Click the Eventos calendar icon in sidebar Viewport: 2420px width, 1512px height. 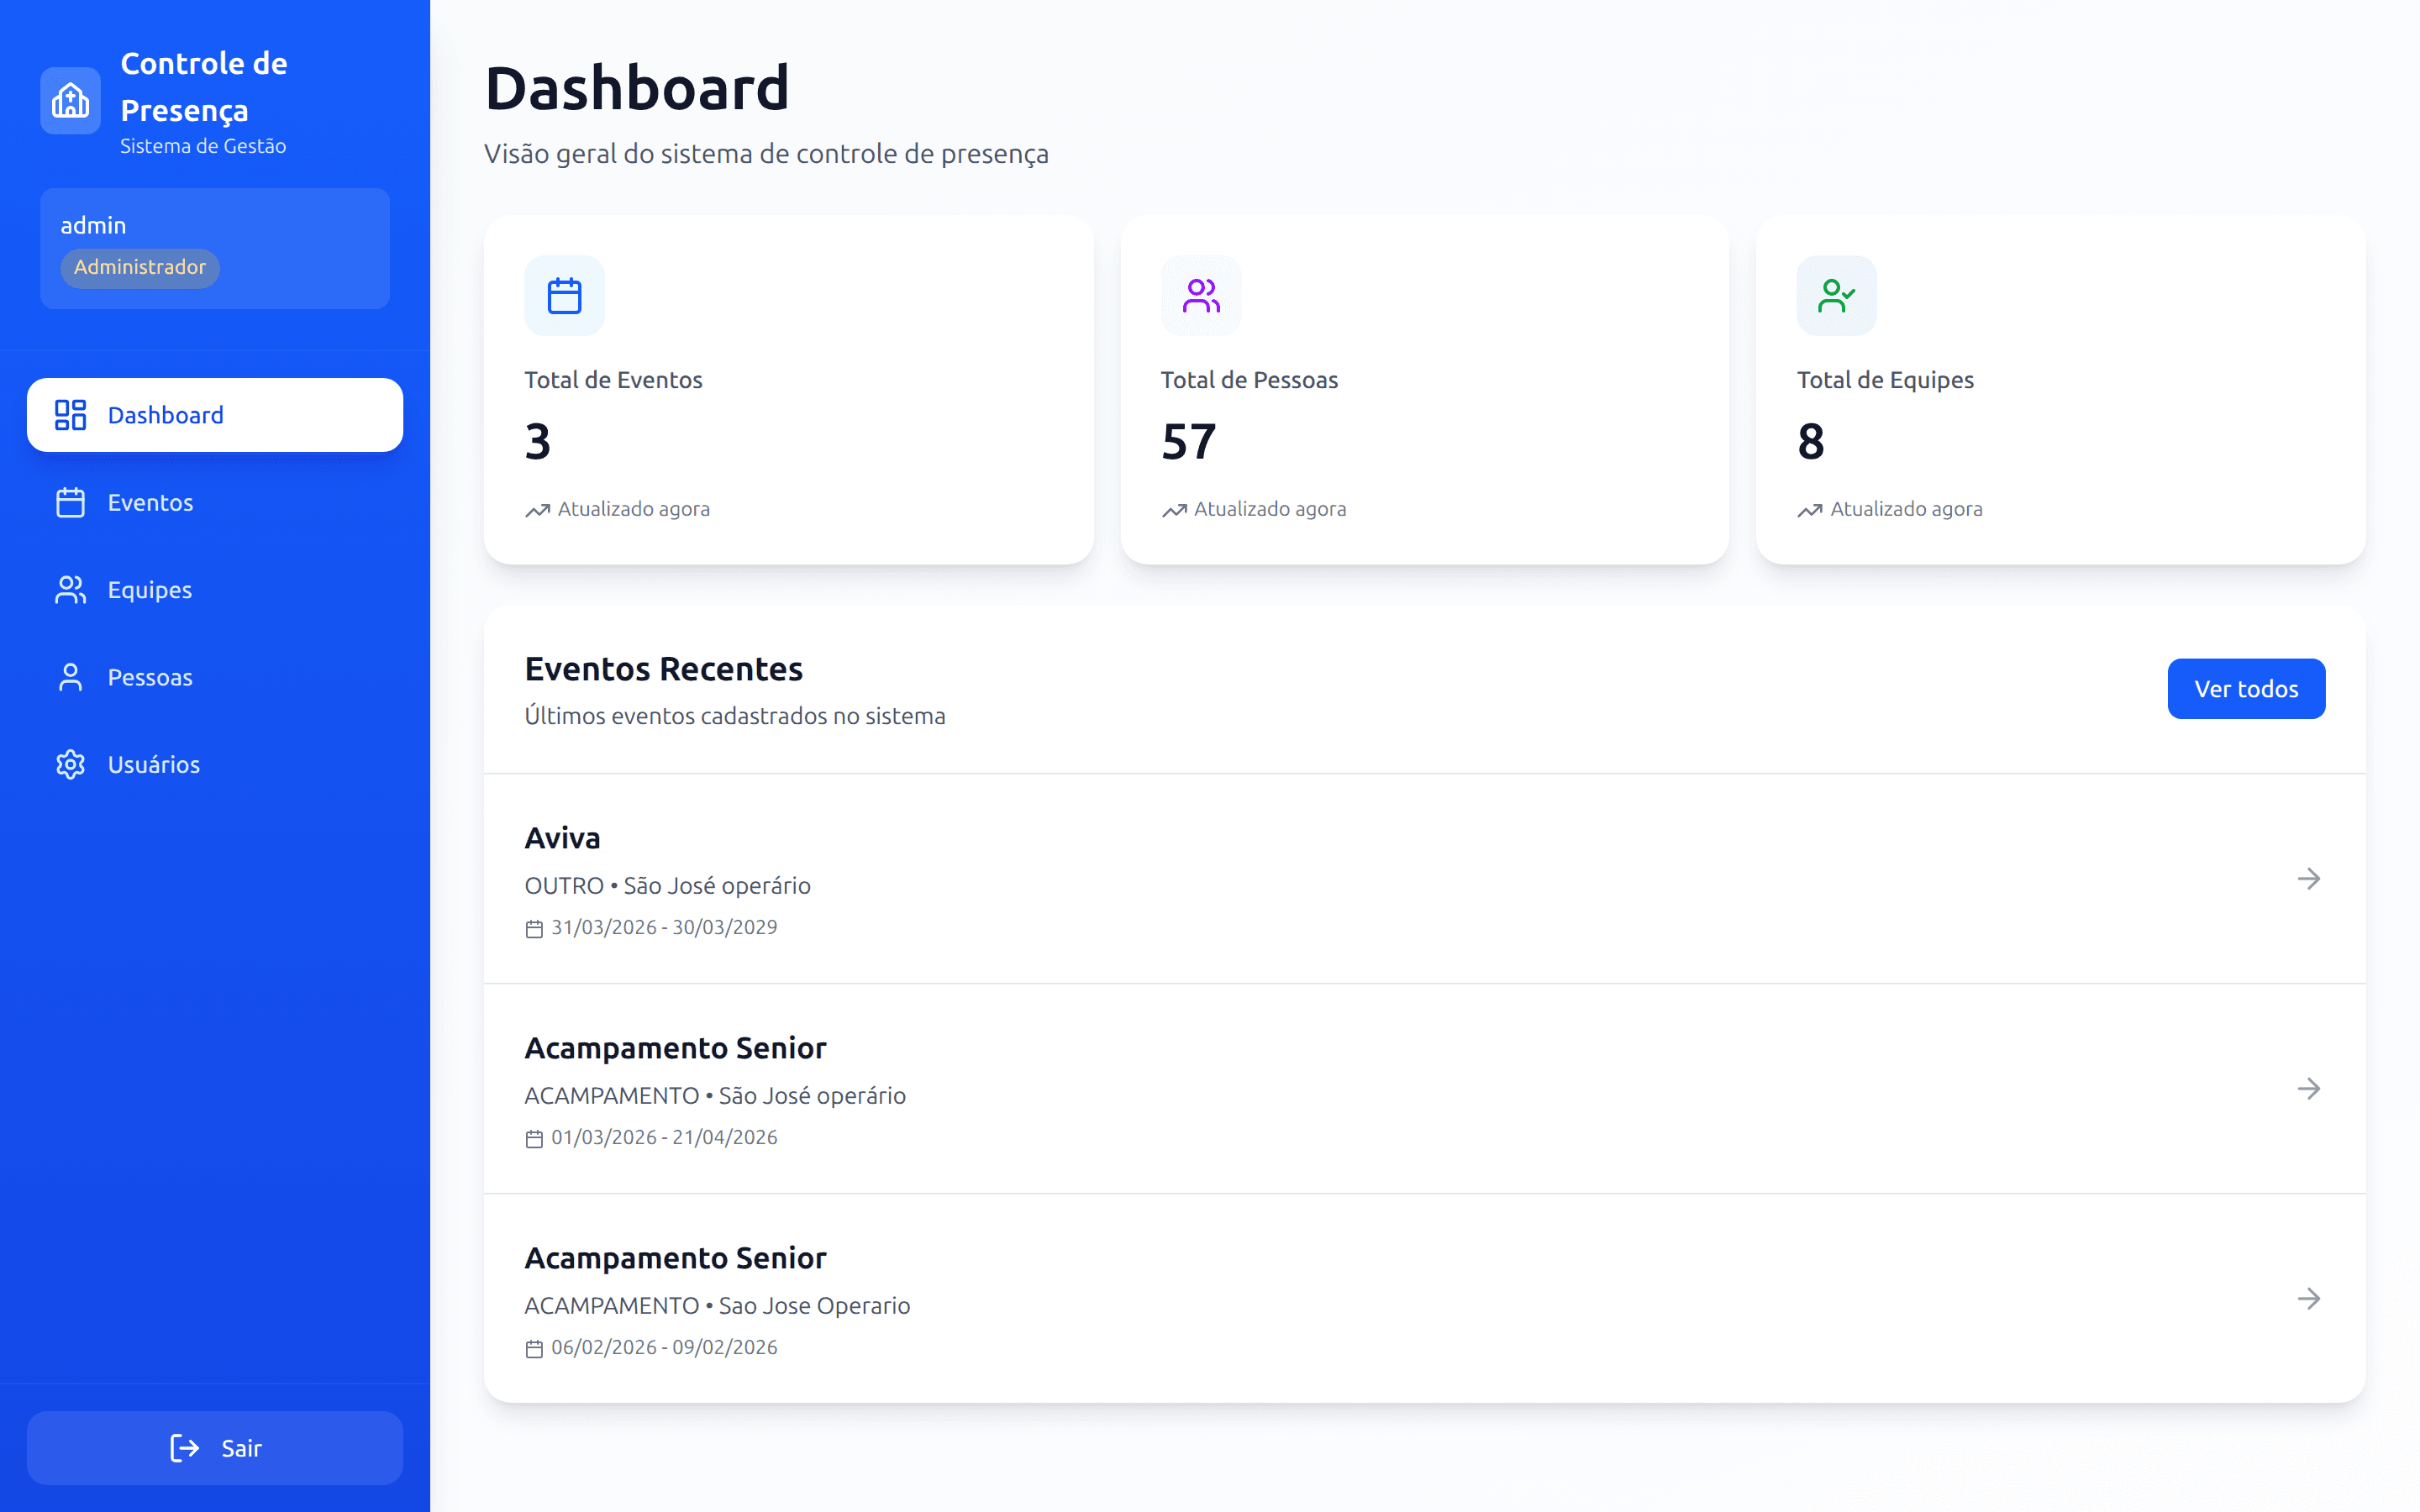(x=70, y=502)
